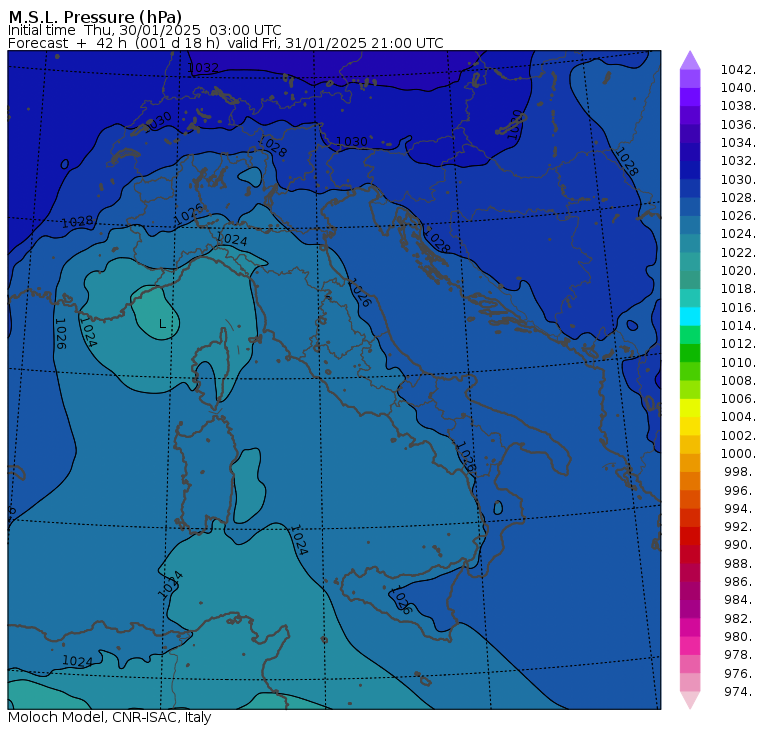
Task: Pick the dark blue swatch between 1030 and 1032
Action: pos(690,170)
